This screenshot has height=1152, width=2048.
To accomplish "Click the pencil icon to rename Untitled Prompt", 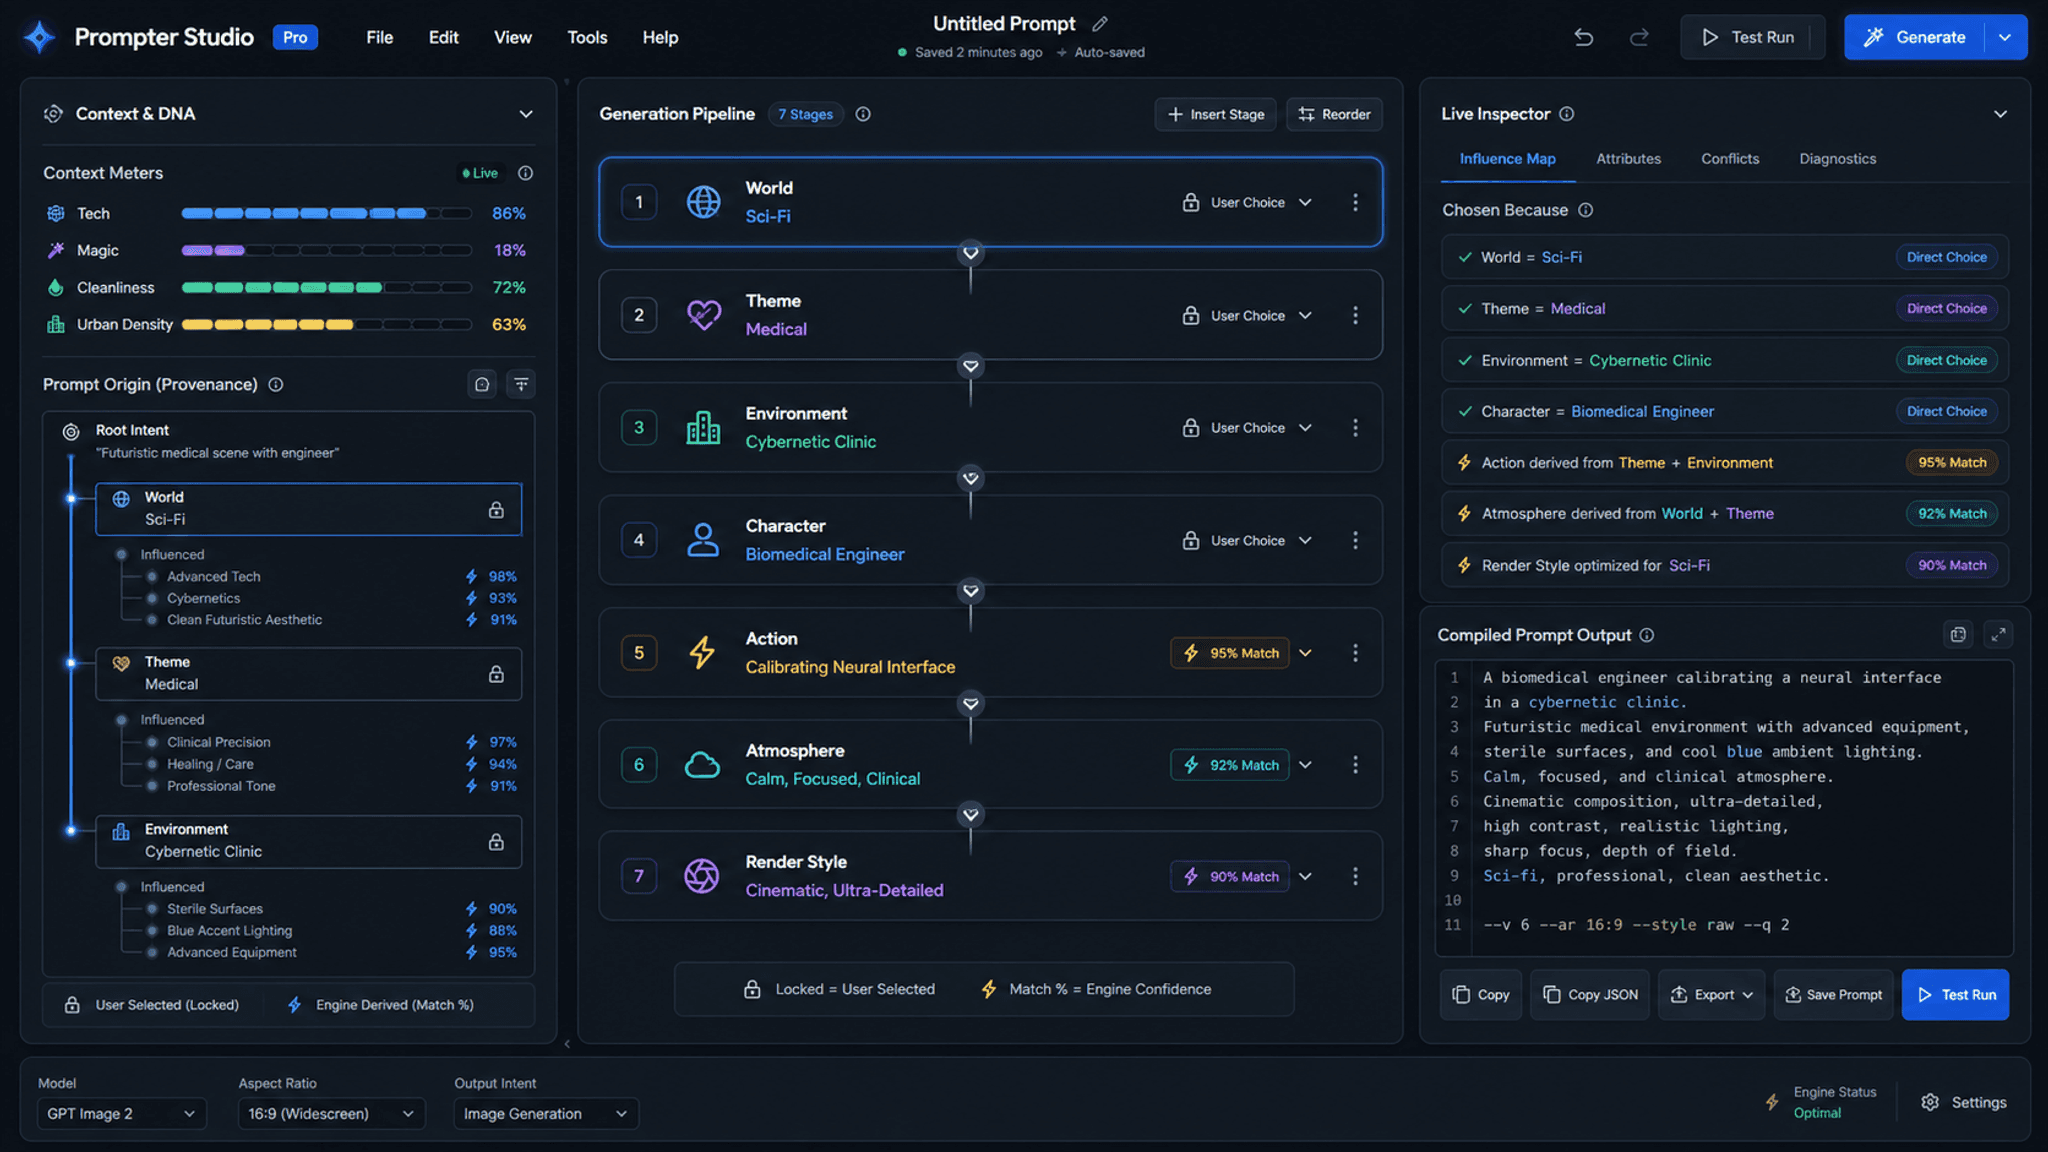I will click(1100, 23).
